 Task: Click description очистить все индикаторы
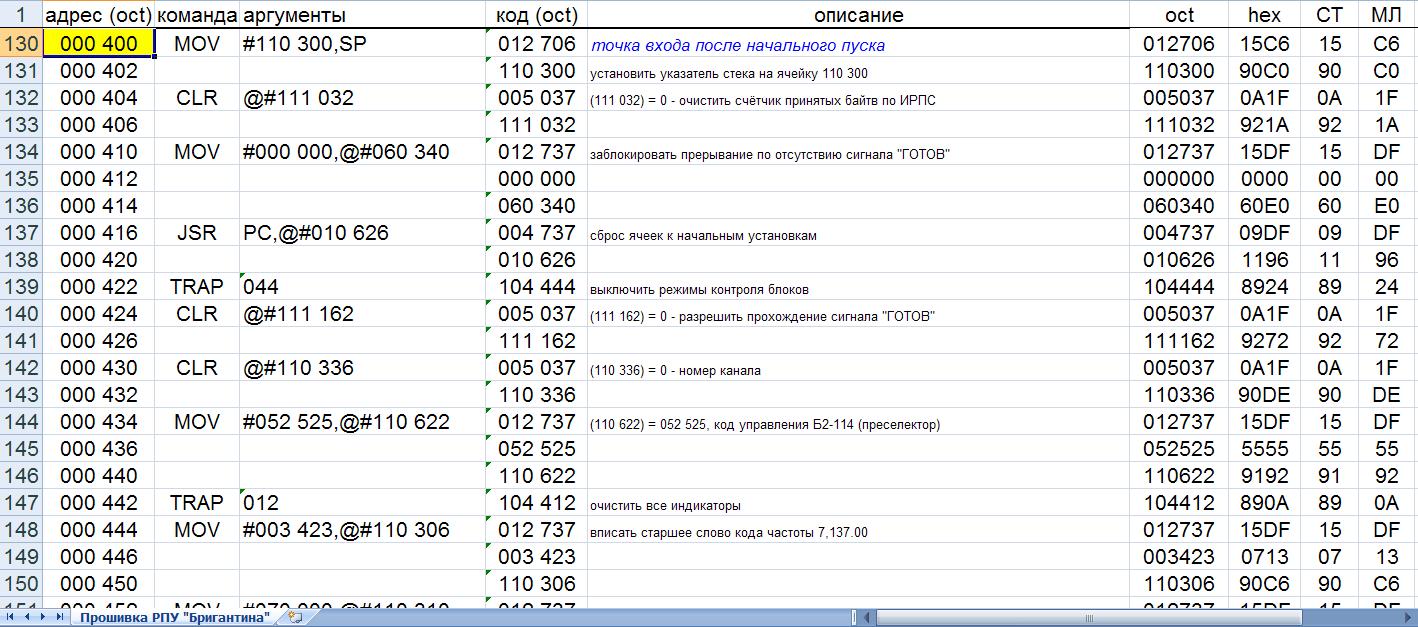665,505
